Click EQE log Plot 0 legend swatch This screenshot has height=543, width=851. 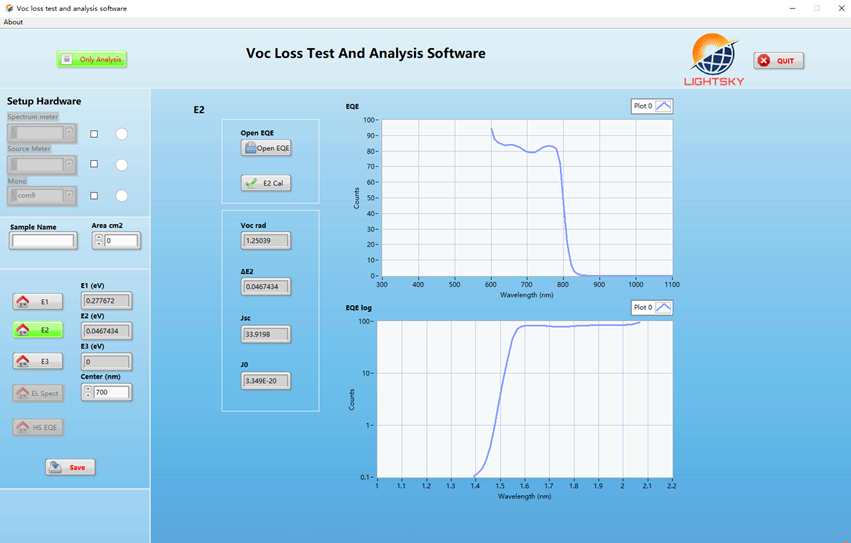(664, 308)
